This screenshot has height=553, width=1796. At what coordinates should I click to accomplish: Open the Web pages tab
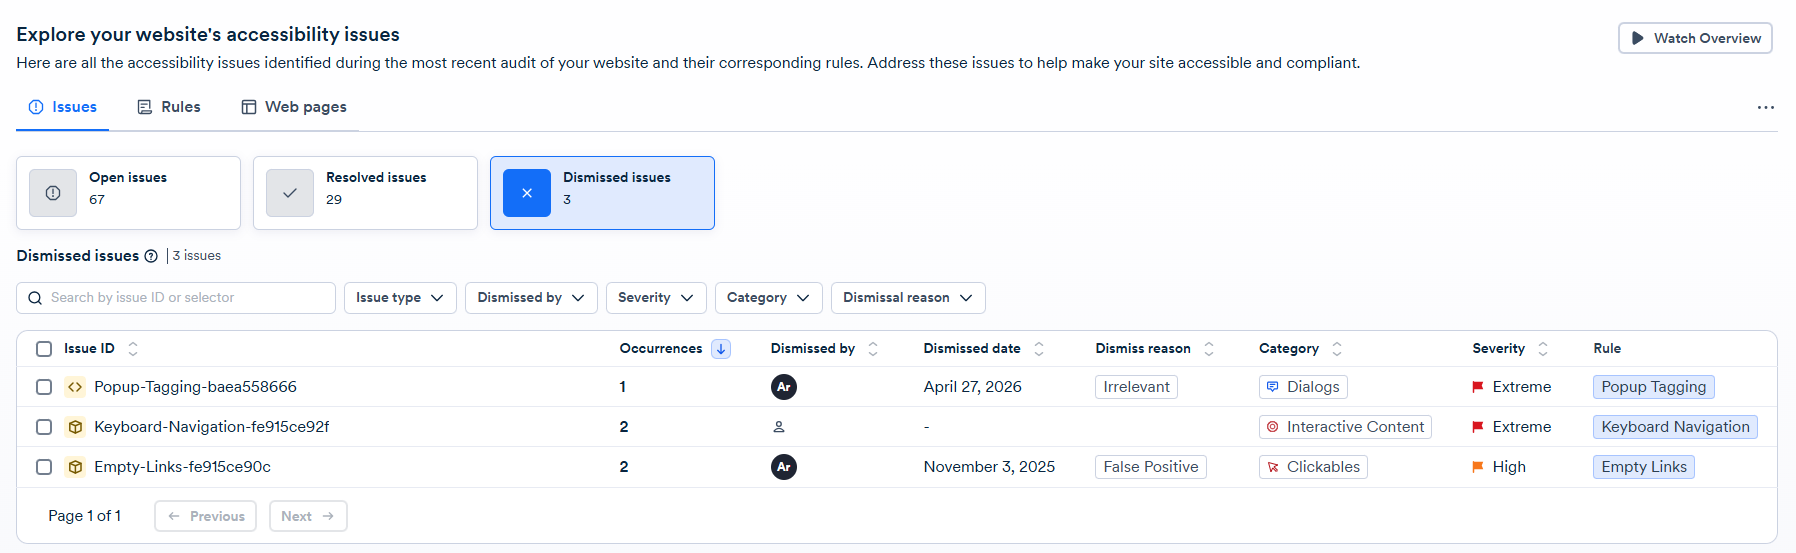click(x=294, y=107)
